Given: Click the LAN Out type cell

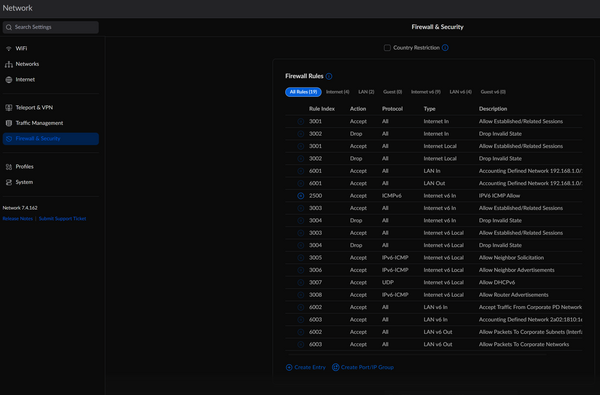Looking at the screenshot, I should click(x=434, y=184).
